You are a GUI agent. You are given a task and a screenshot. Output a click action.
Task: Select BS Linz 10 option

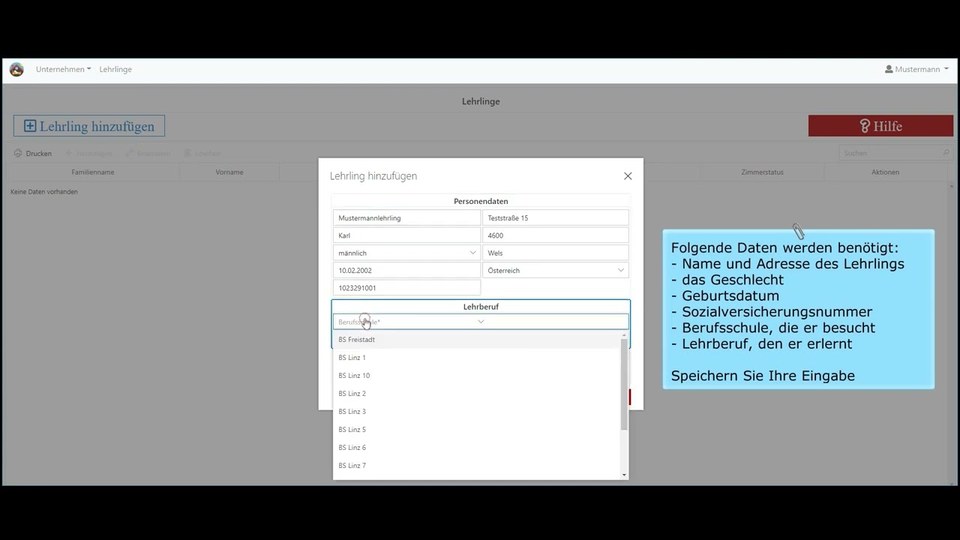[476, 375]
